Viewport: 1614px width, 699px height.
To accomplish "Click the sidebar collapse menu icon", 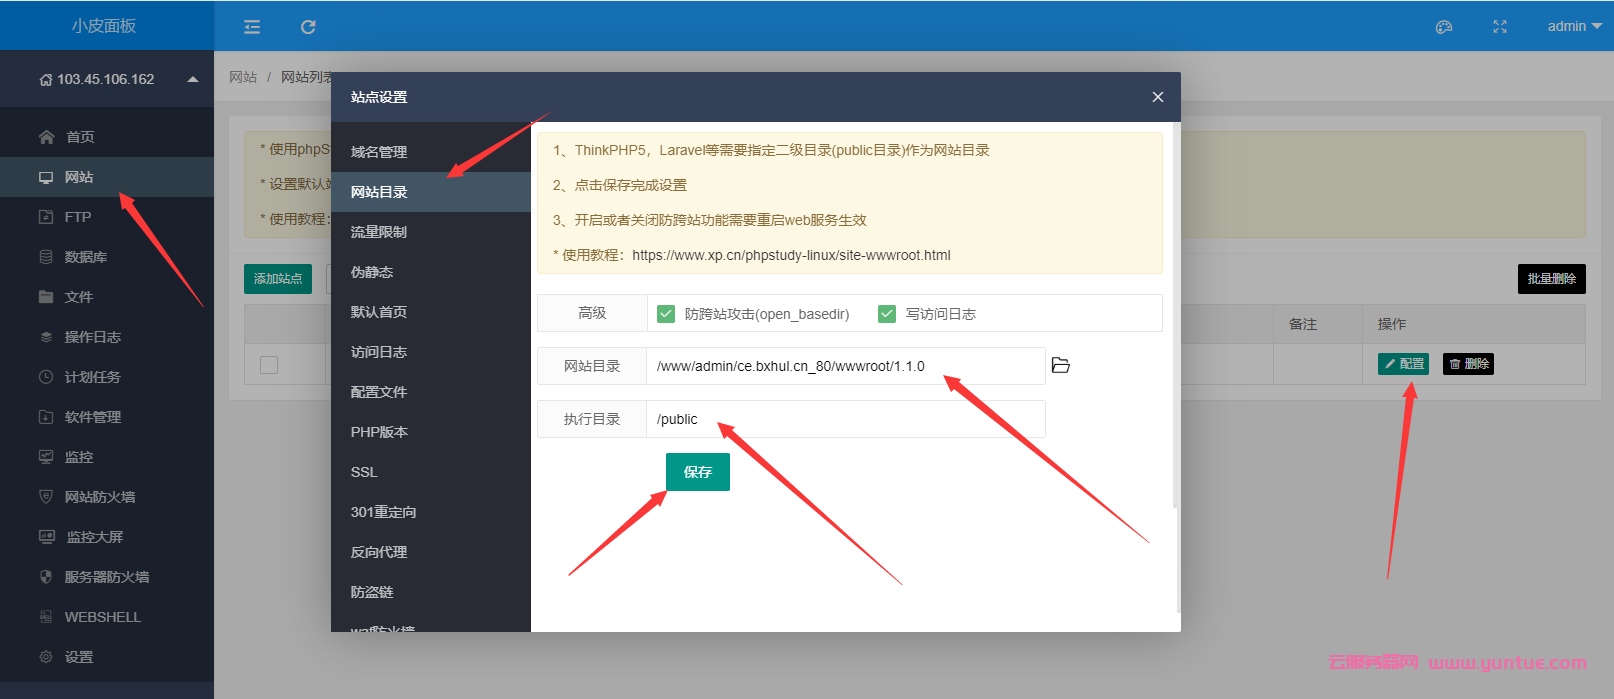I will [252, 27].
